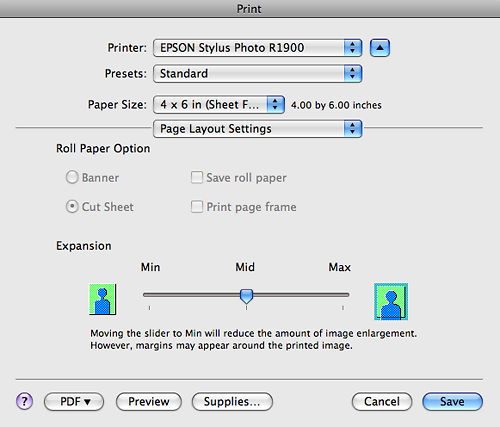
Task: Select the Banner radio button
Action: coord(72,177)
